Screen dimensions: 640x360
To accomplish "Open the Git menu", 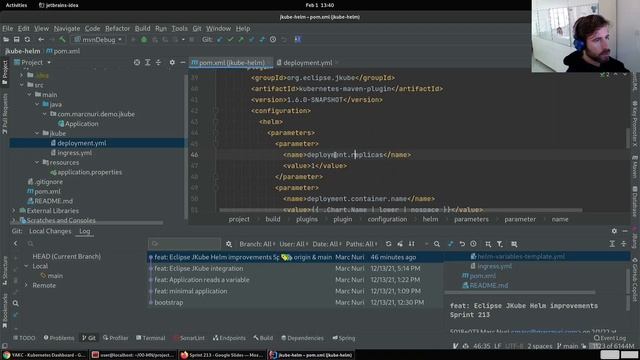I will (197, 29).
